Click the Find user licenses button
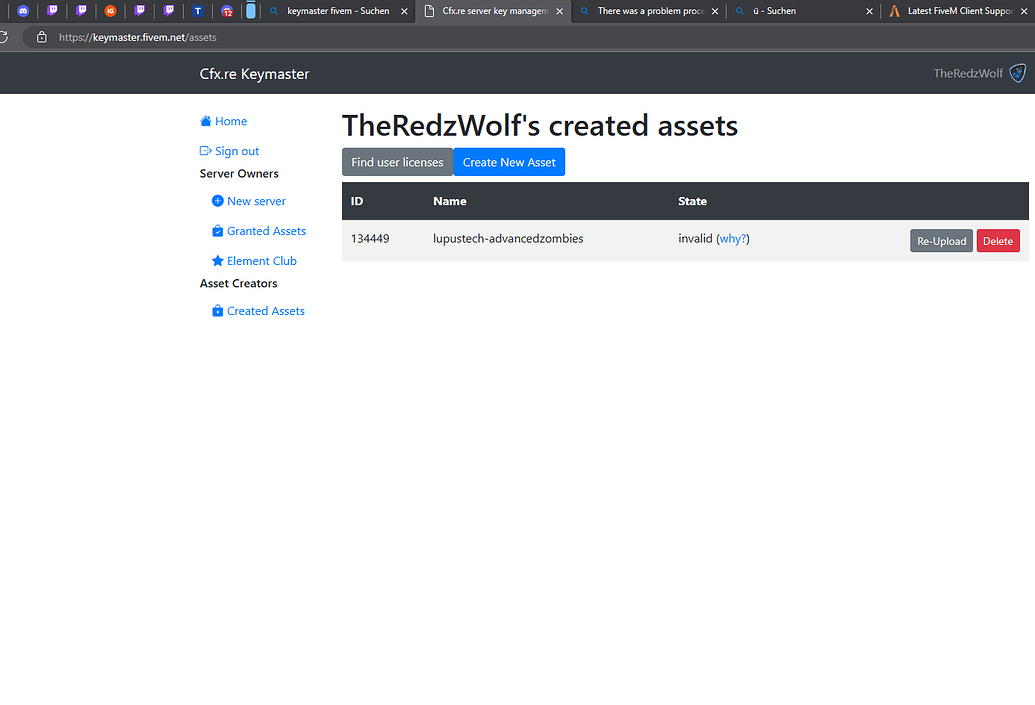1035x705 pixels. point(397,162)
